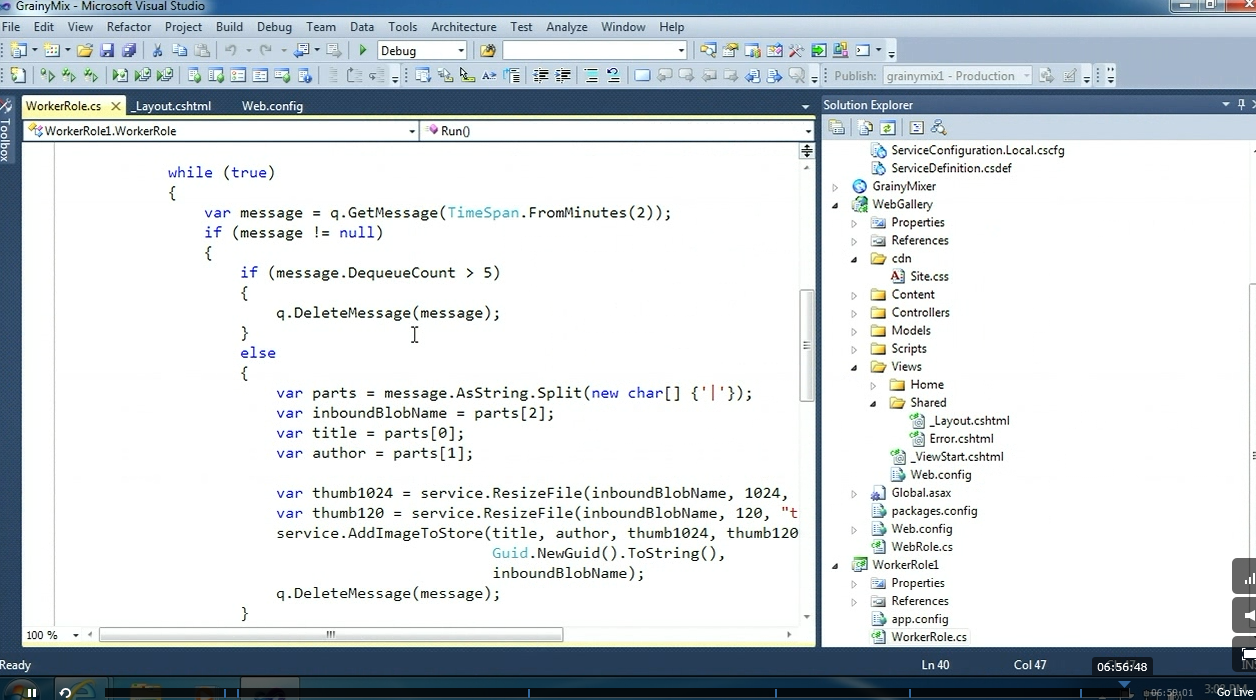Click Show All Files icon in Solution Explorer
Viewport: 1256px width, 700px height.
pos(865,128)
